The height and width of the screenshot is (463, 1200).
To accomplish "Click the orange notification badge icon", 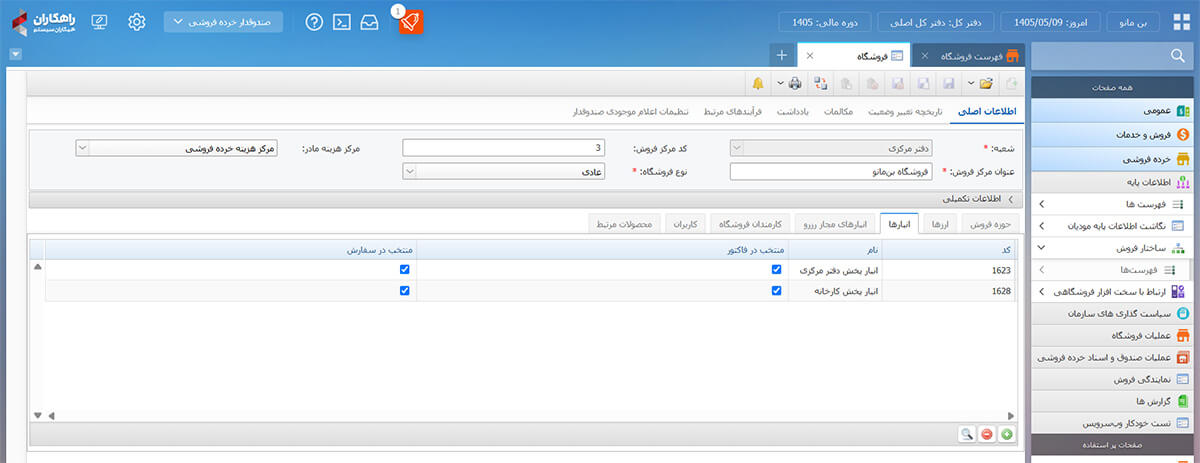I will (411, 22).
